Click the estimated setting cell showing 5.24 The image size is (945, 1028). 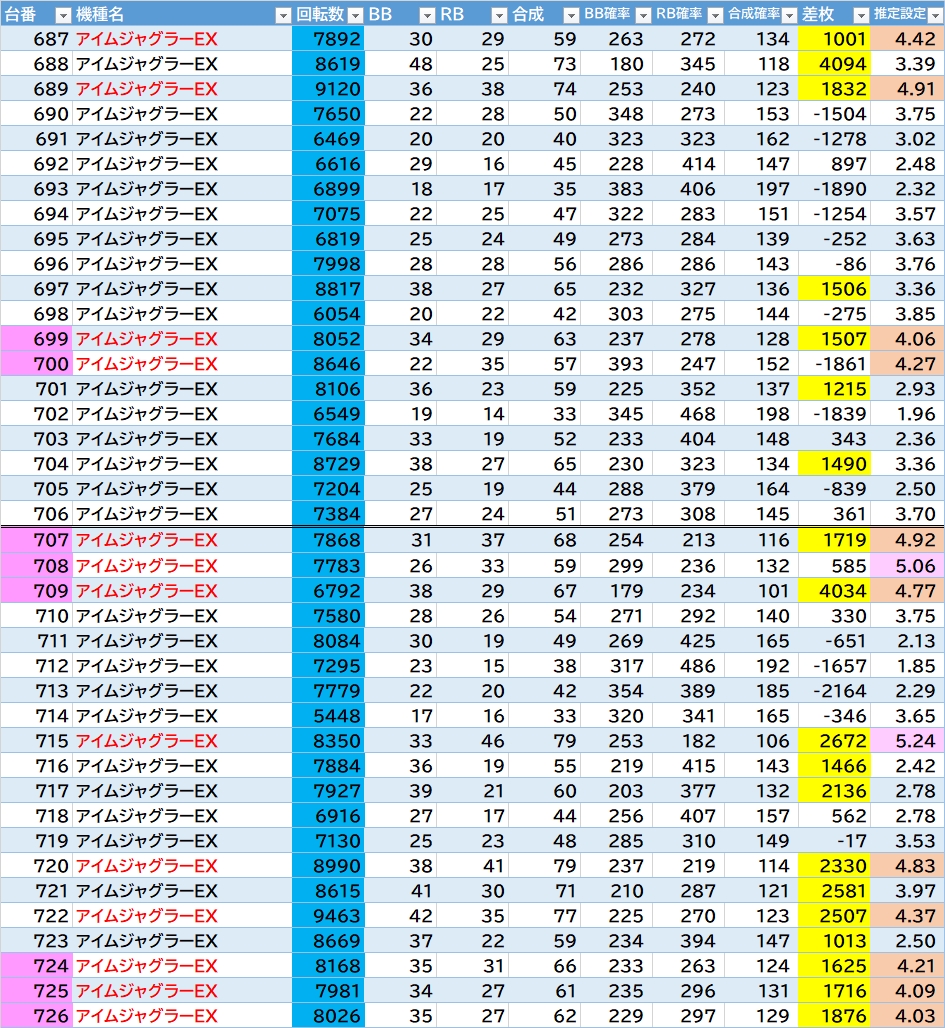(x=907, y=741)
